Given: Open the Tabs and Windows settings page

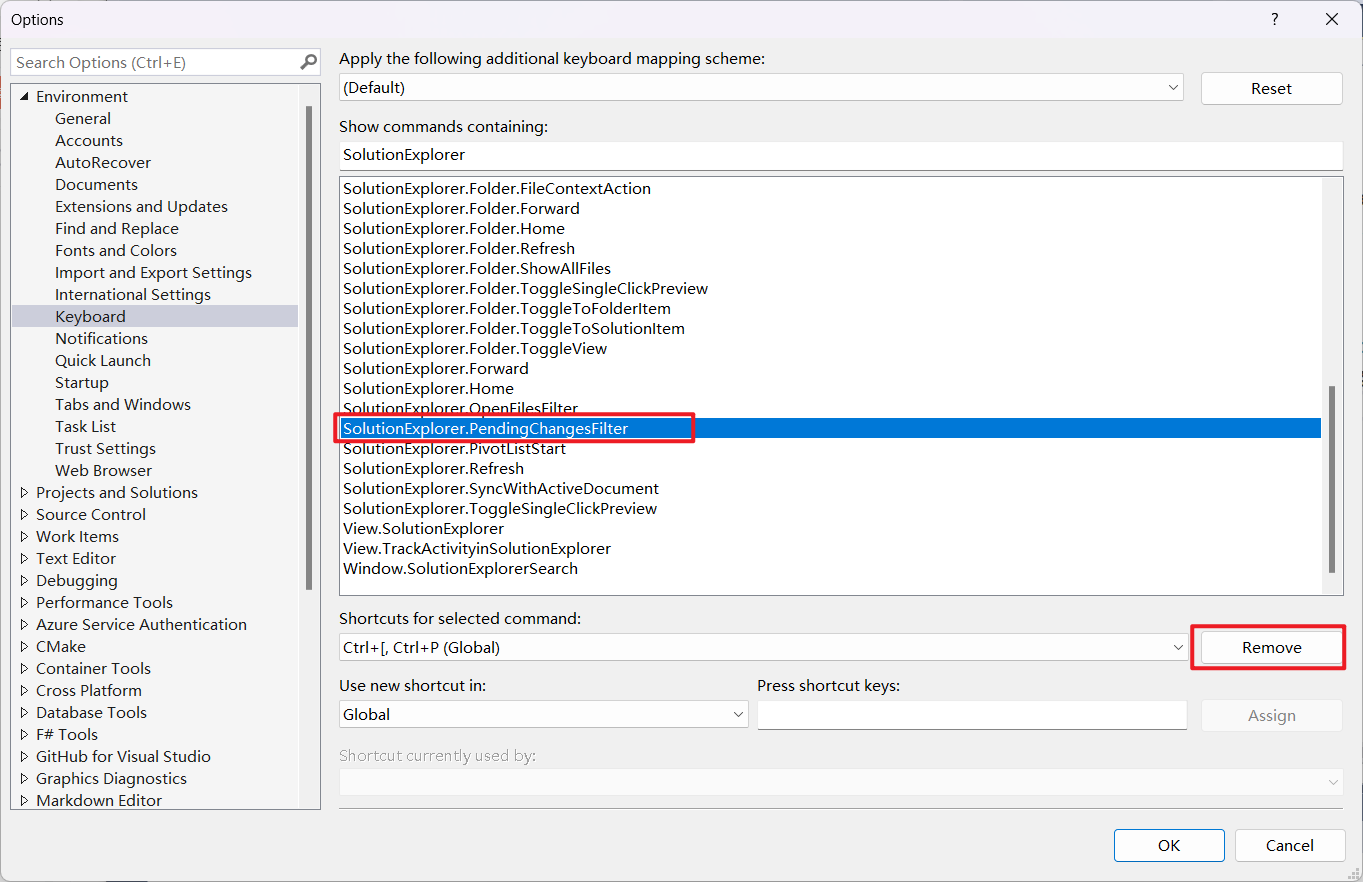Looking at the screenshot, I should (x=123, y=405).
